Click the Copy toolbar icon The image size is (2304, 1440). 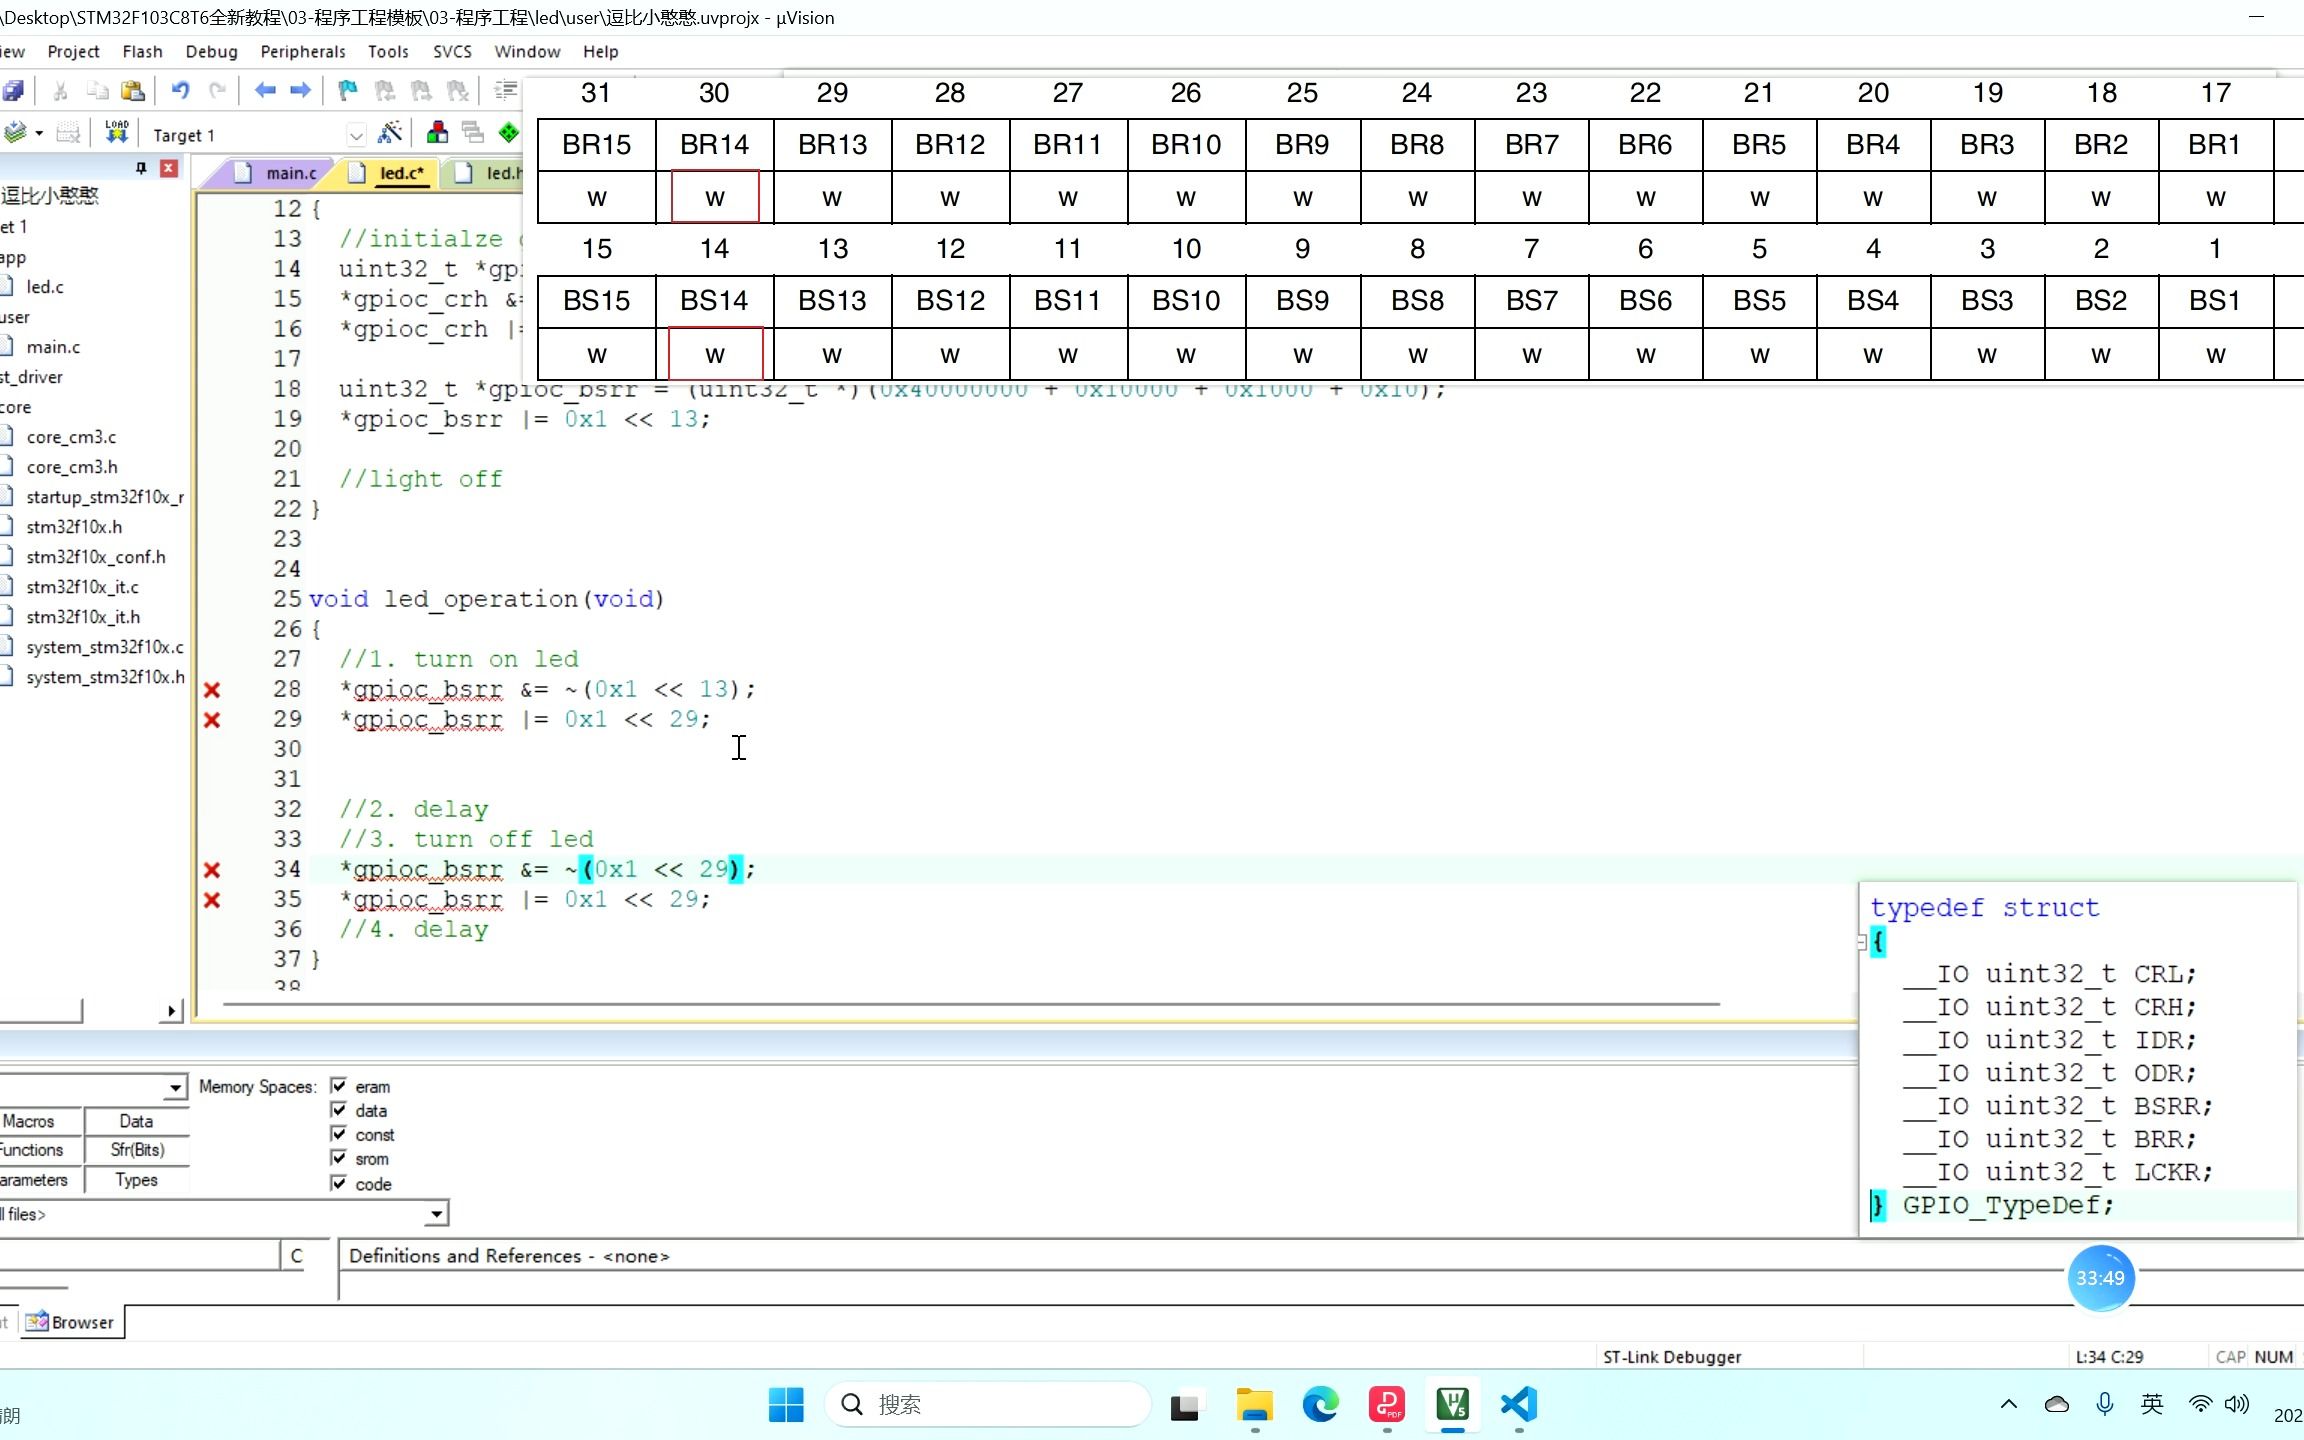[97, 91]
